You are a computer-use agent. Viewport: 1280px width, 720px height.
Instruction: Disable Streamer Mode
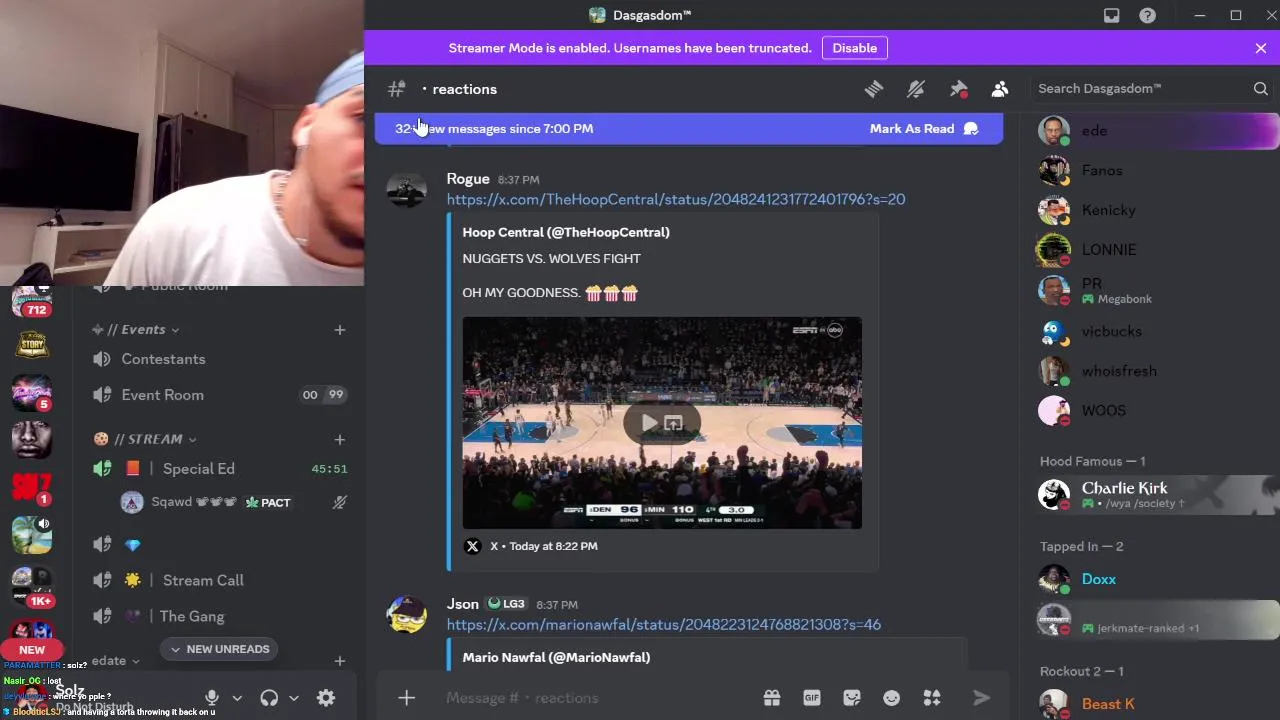pos(855,48)
